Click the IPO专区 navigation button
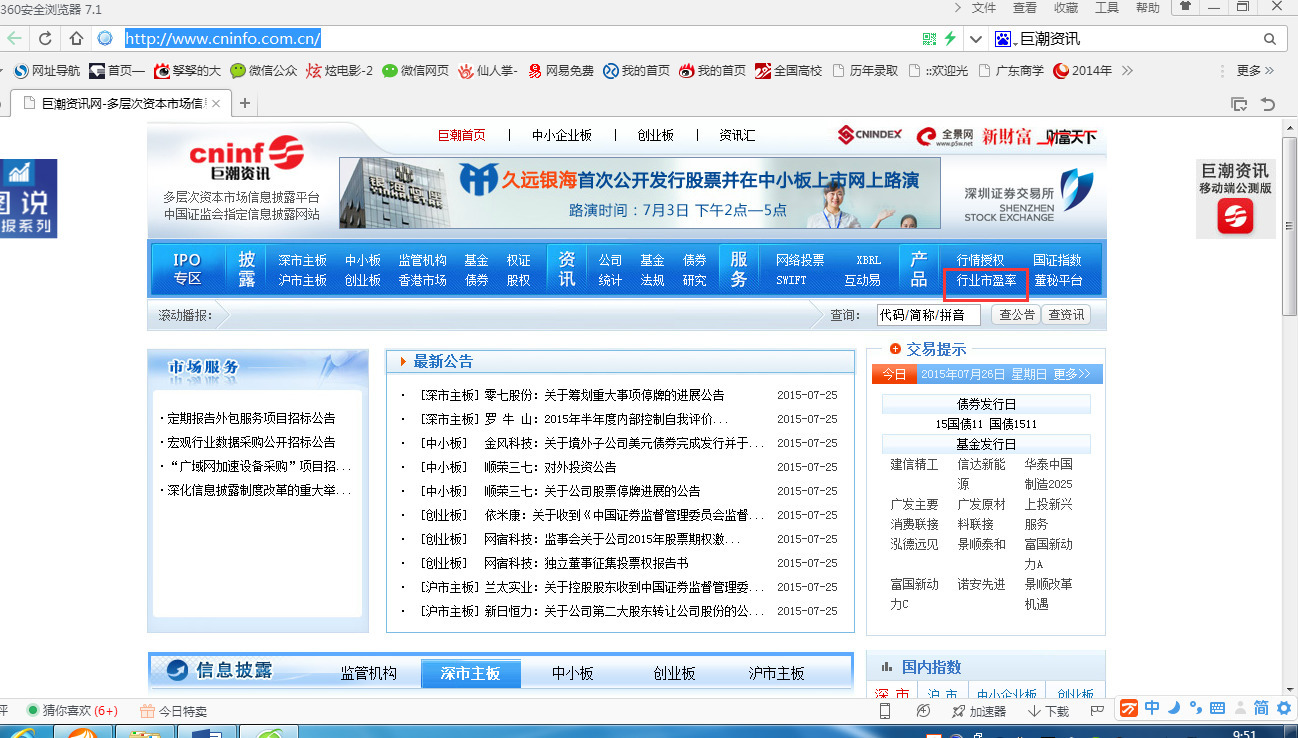 tap(187, 270)
